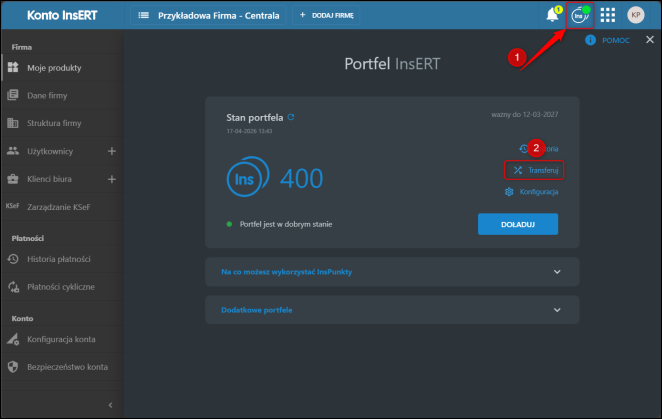Open the apps grid launcher
Image resolution: width=662 pixels, height=419 pixels.
tap(608, 15)
